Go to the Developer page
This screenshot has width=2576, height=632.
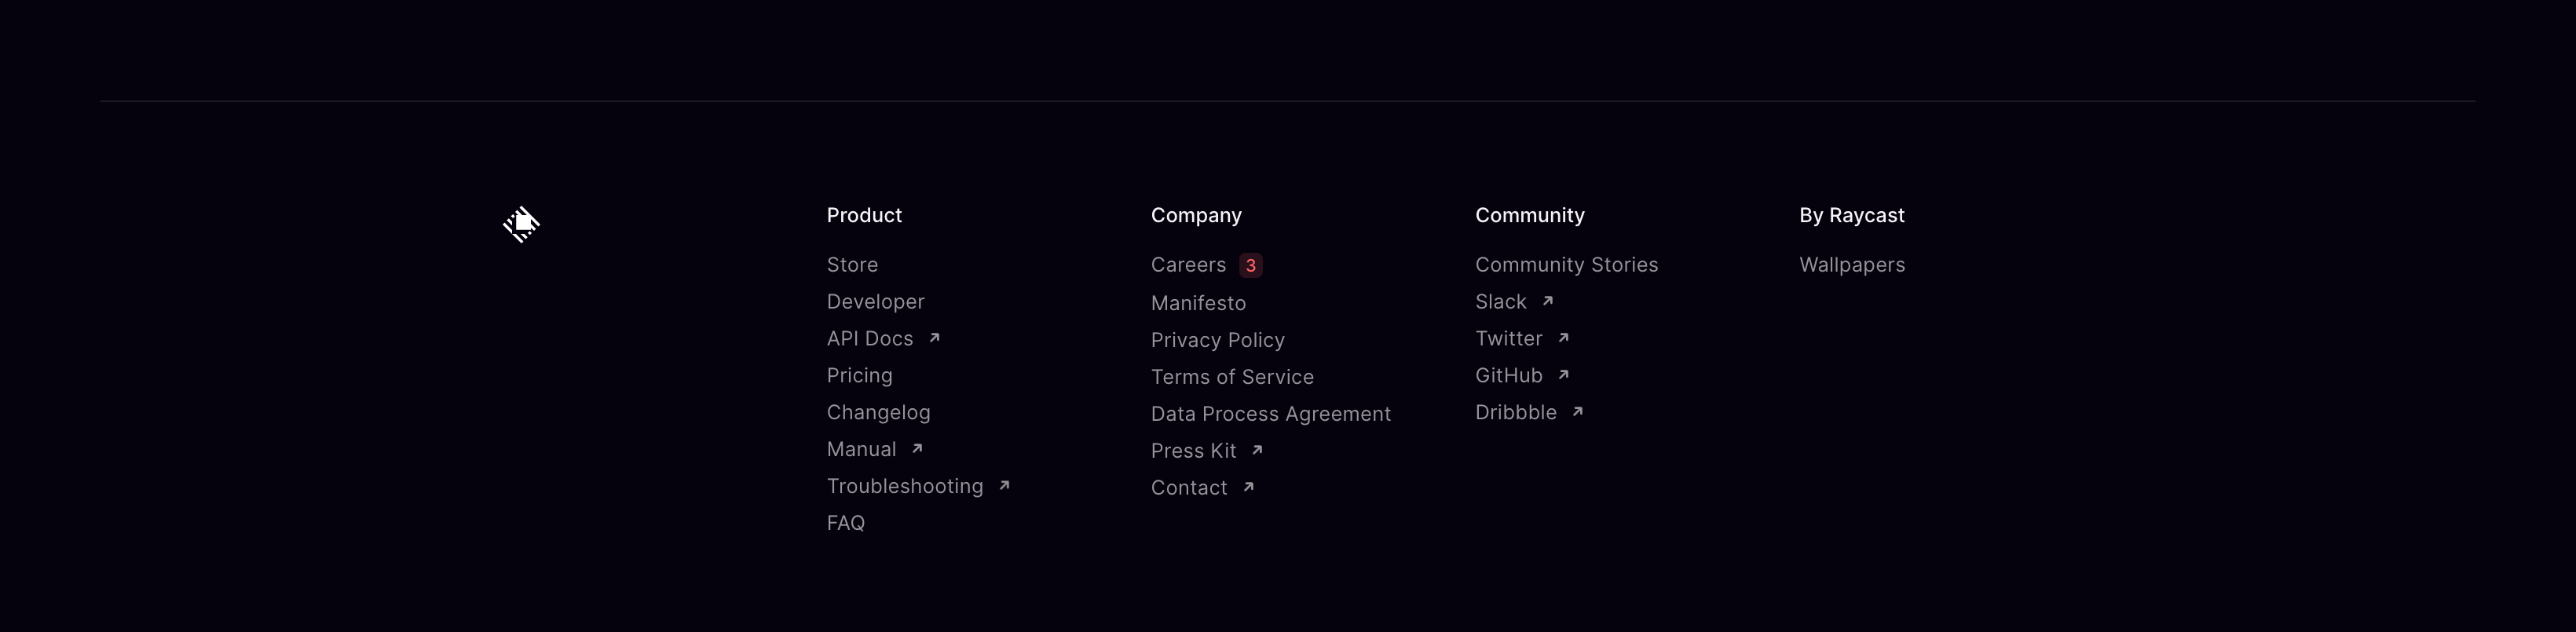(875, 302)
